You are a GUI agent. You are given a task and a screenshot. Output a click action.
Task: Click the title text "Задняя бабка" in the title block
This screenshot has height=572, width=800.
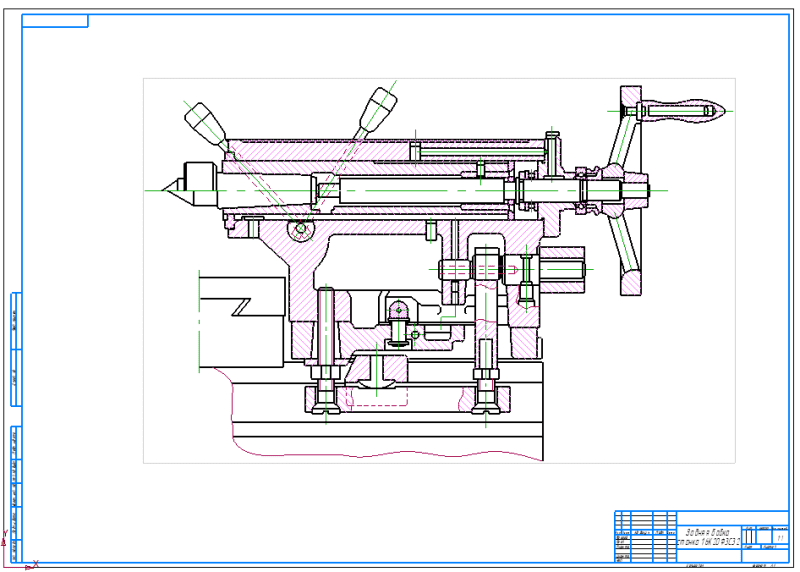click(707, 532)
